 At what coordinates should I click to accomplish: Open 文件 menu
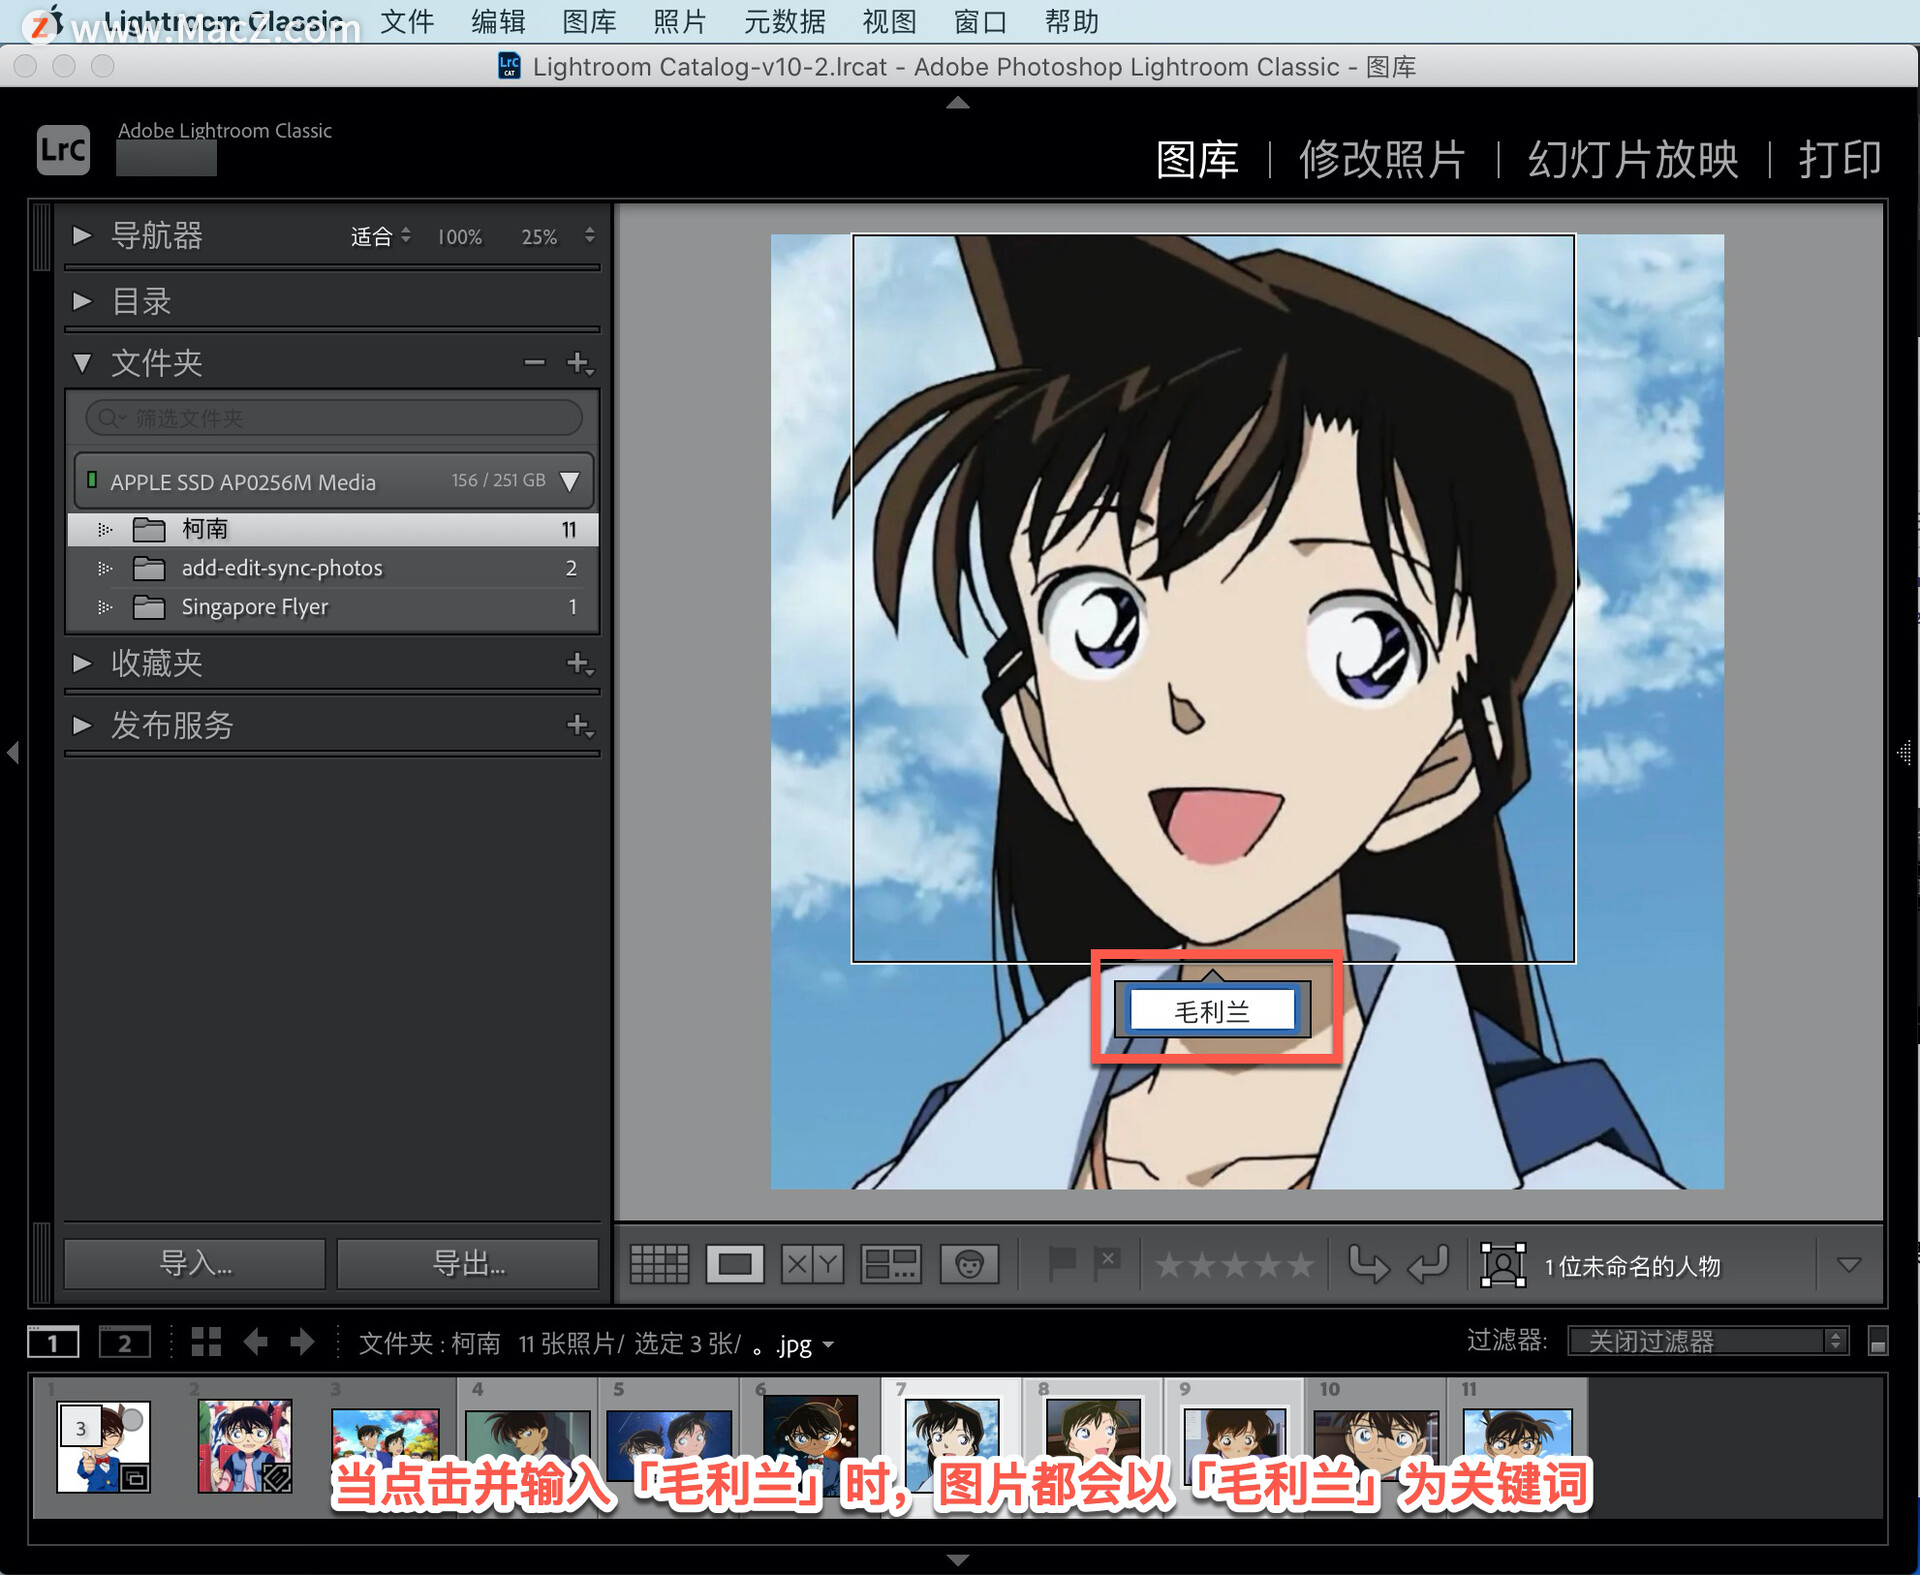point(407,21)
